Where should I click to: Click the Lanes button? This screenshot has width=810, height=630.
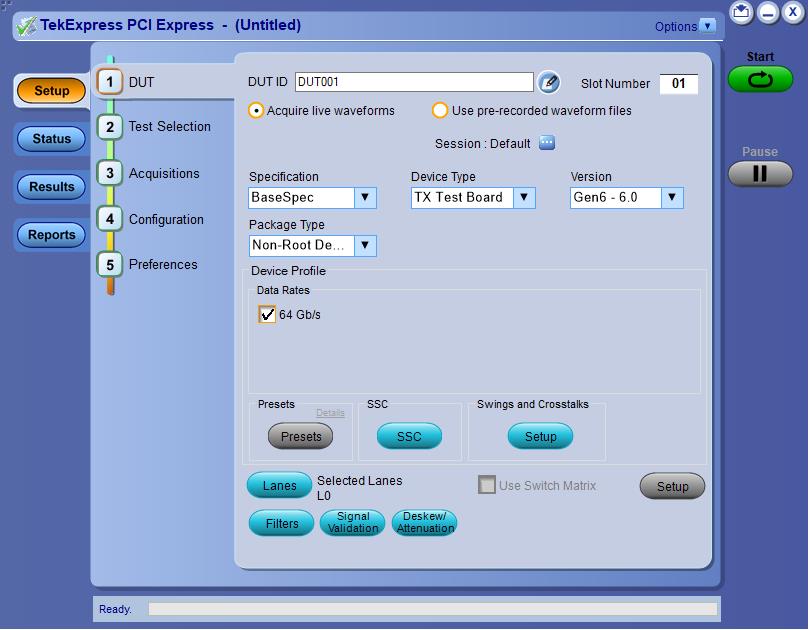pyautogui.click(x=279, y=486)
